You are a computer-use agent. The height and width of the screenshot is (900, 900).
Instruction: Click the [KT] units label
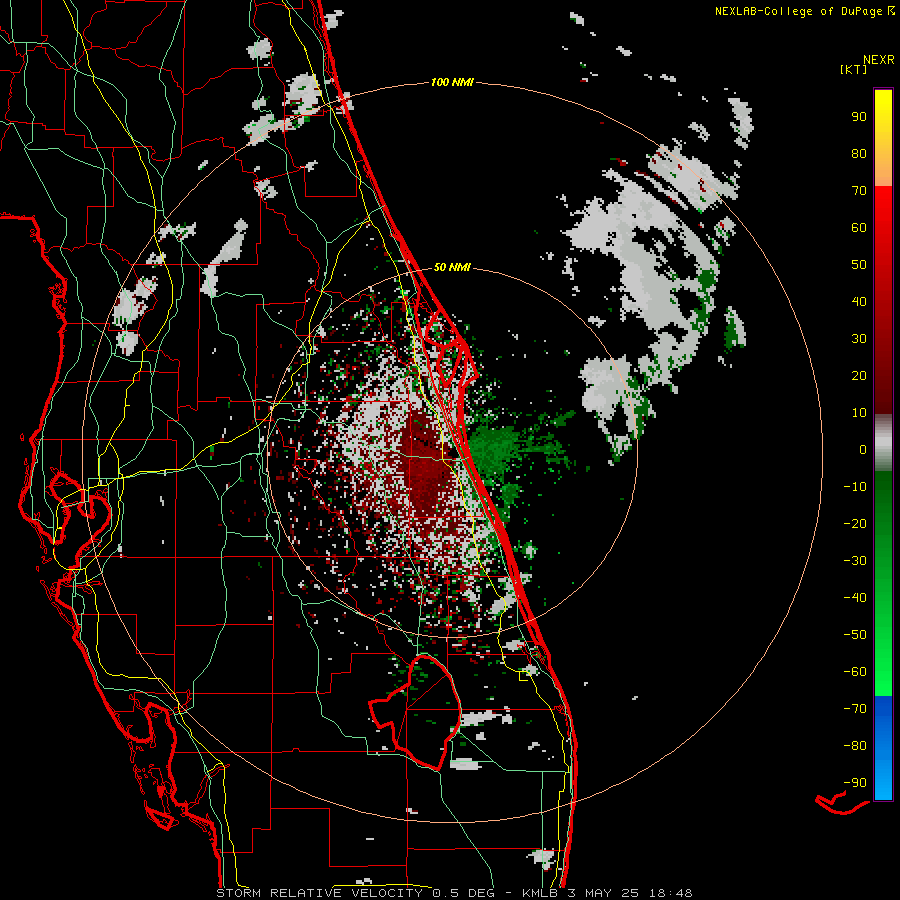[854, 69]
